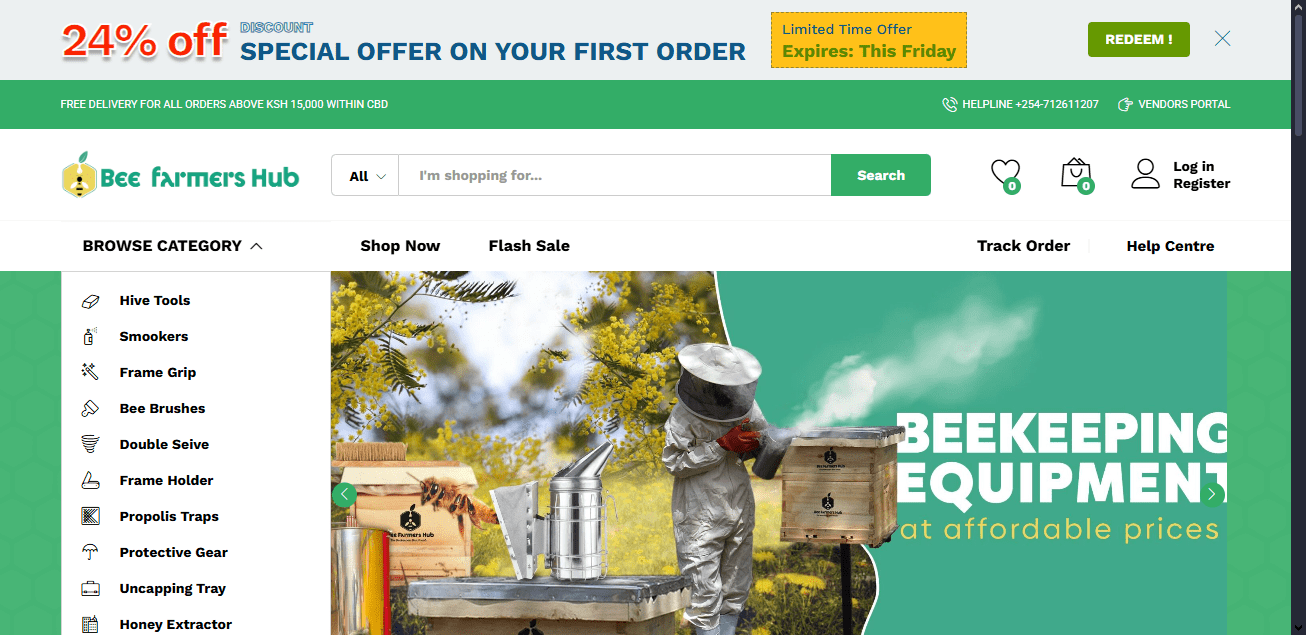Click the Protective Gear umbrella icon
Viewport: 1306px width, 635px height.
click(90, 552)
